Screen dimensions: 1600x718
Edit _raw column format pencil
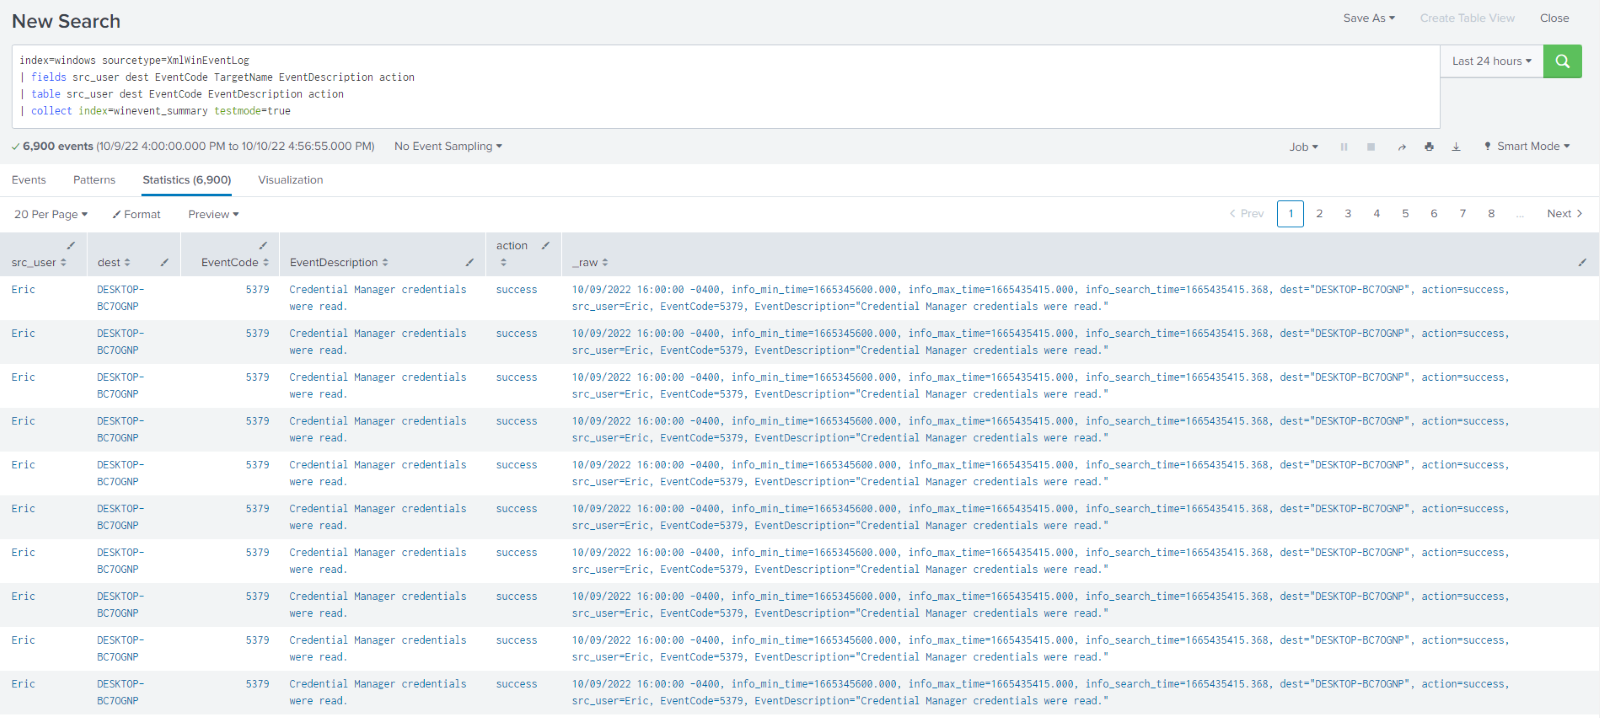1582,263
